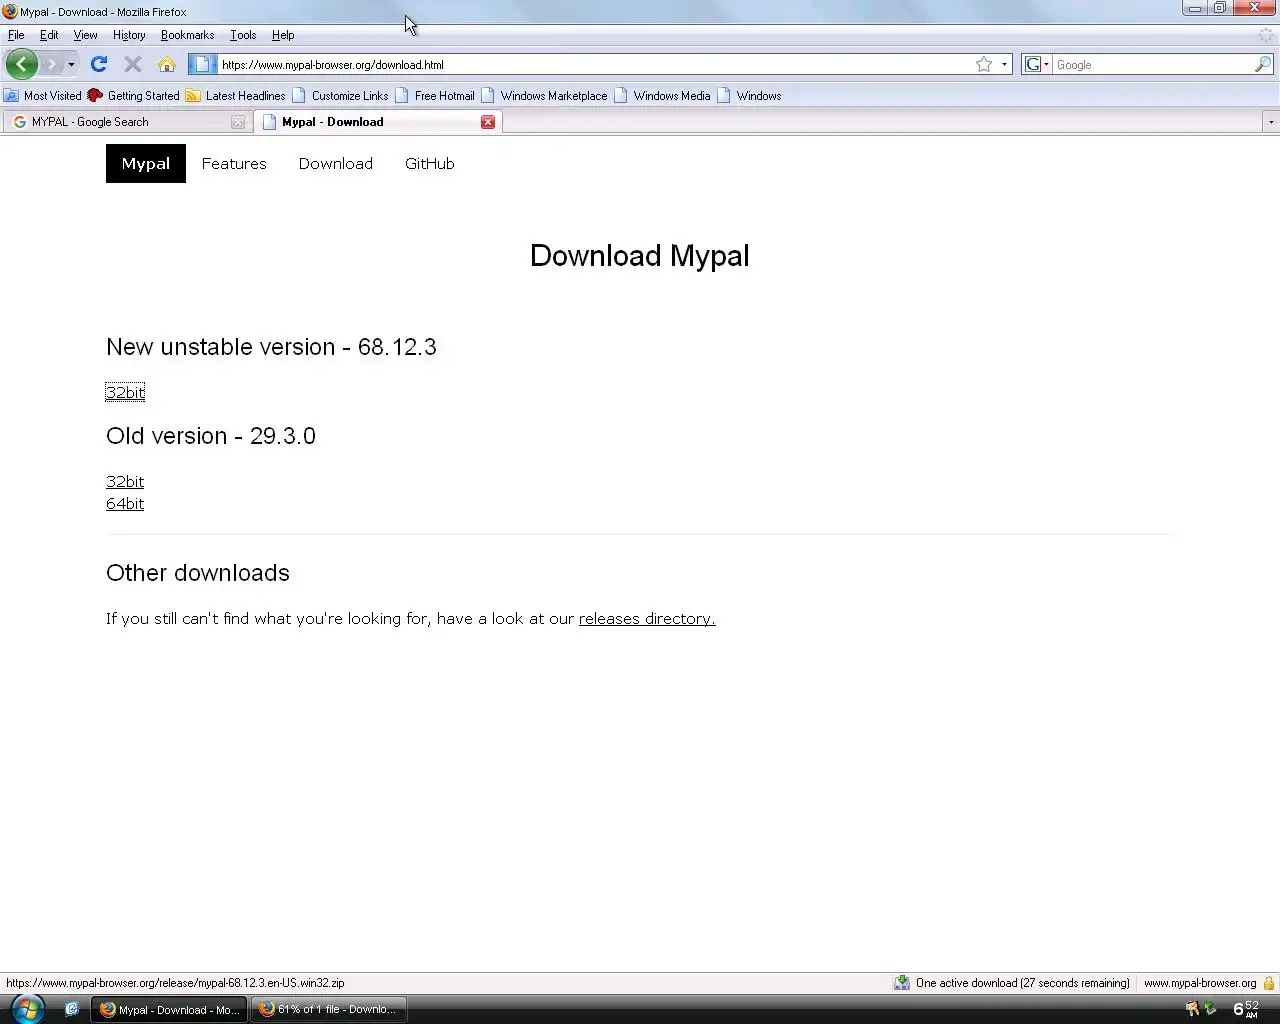Close the Mypal - Download tab
Screen dimensions: 1280x1024
pos(488,122)
